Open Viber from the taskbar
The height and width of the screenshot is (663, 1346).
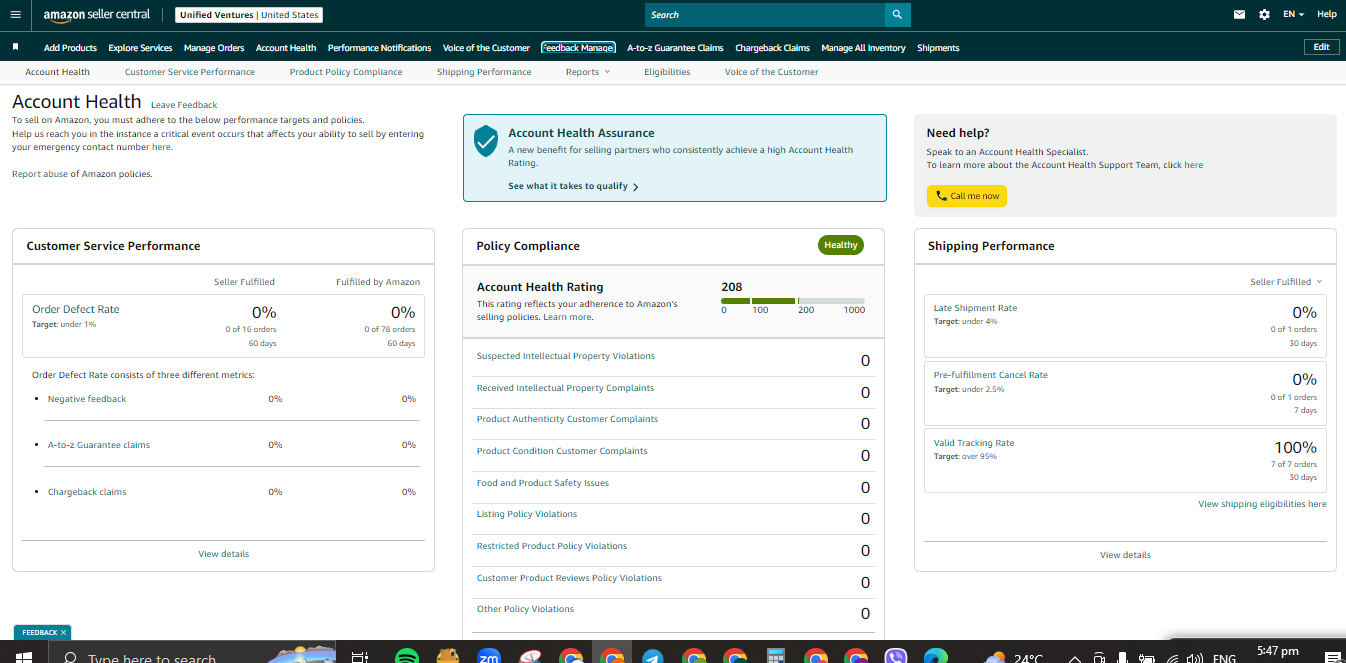click(897, 657)
